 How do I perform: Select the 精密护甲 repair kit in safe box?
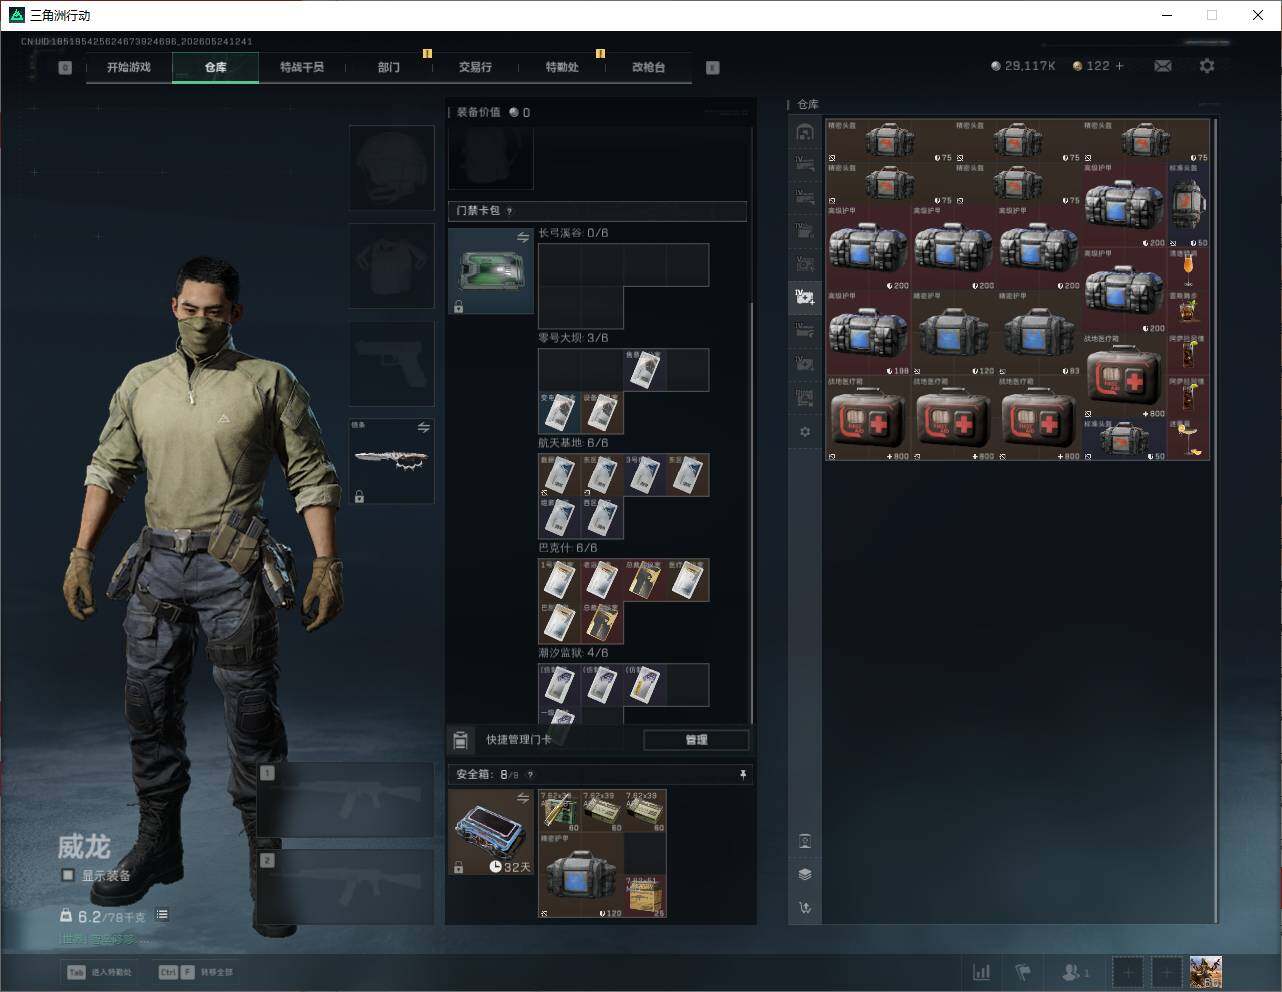(x=581, y=875)
